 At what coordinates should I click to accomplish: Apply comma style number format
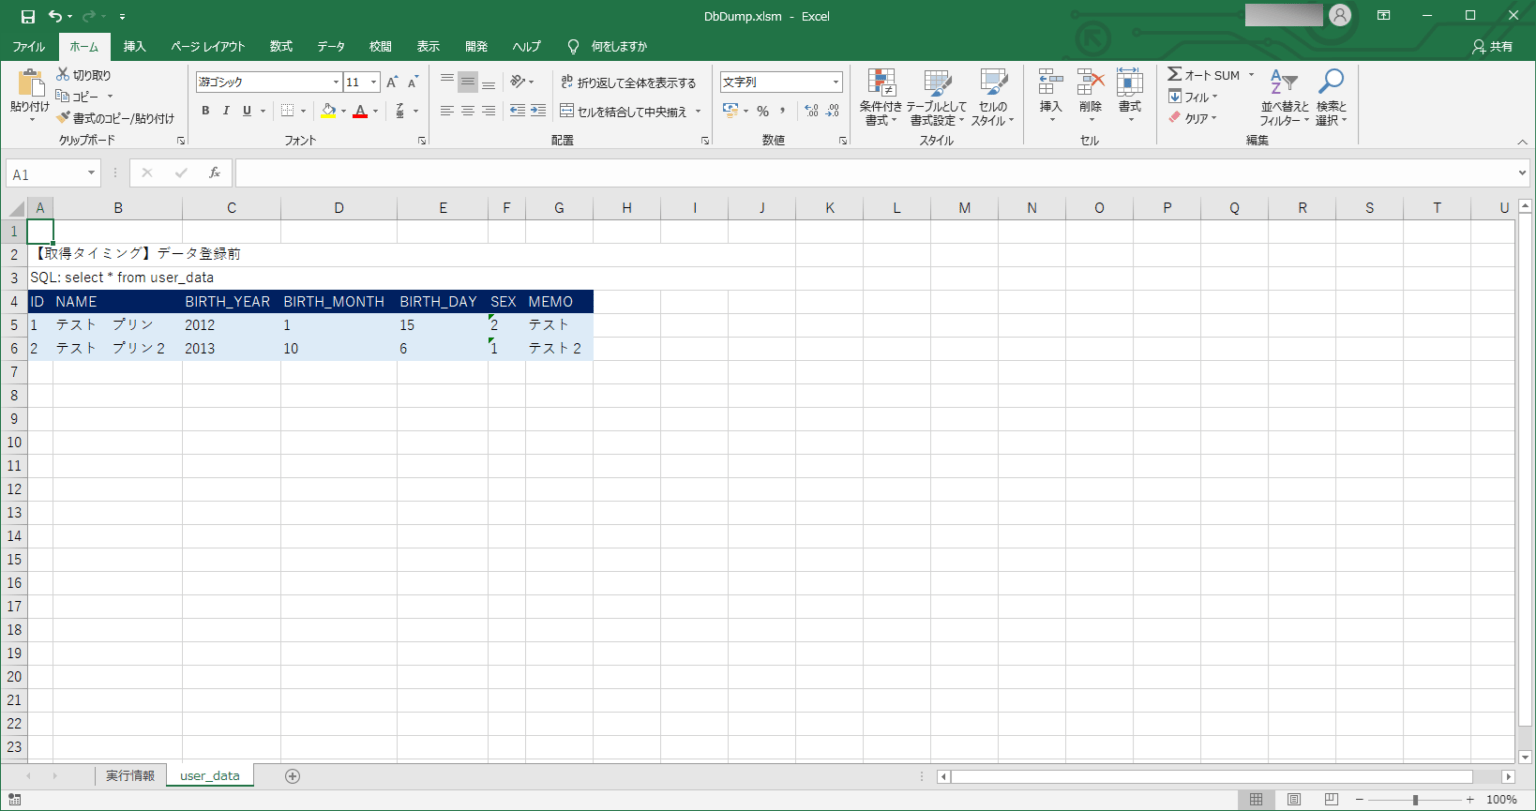(783, 111)
